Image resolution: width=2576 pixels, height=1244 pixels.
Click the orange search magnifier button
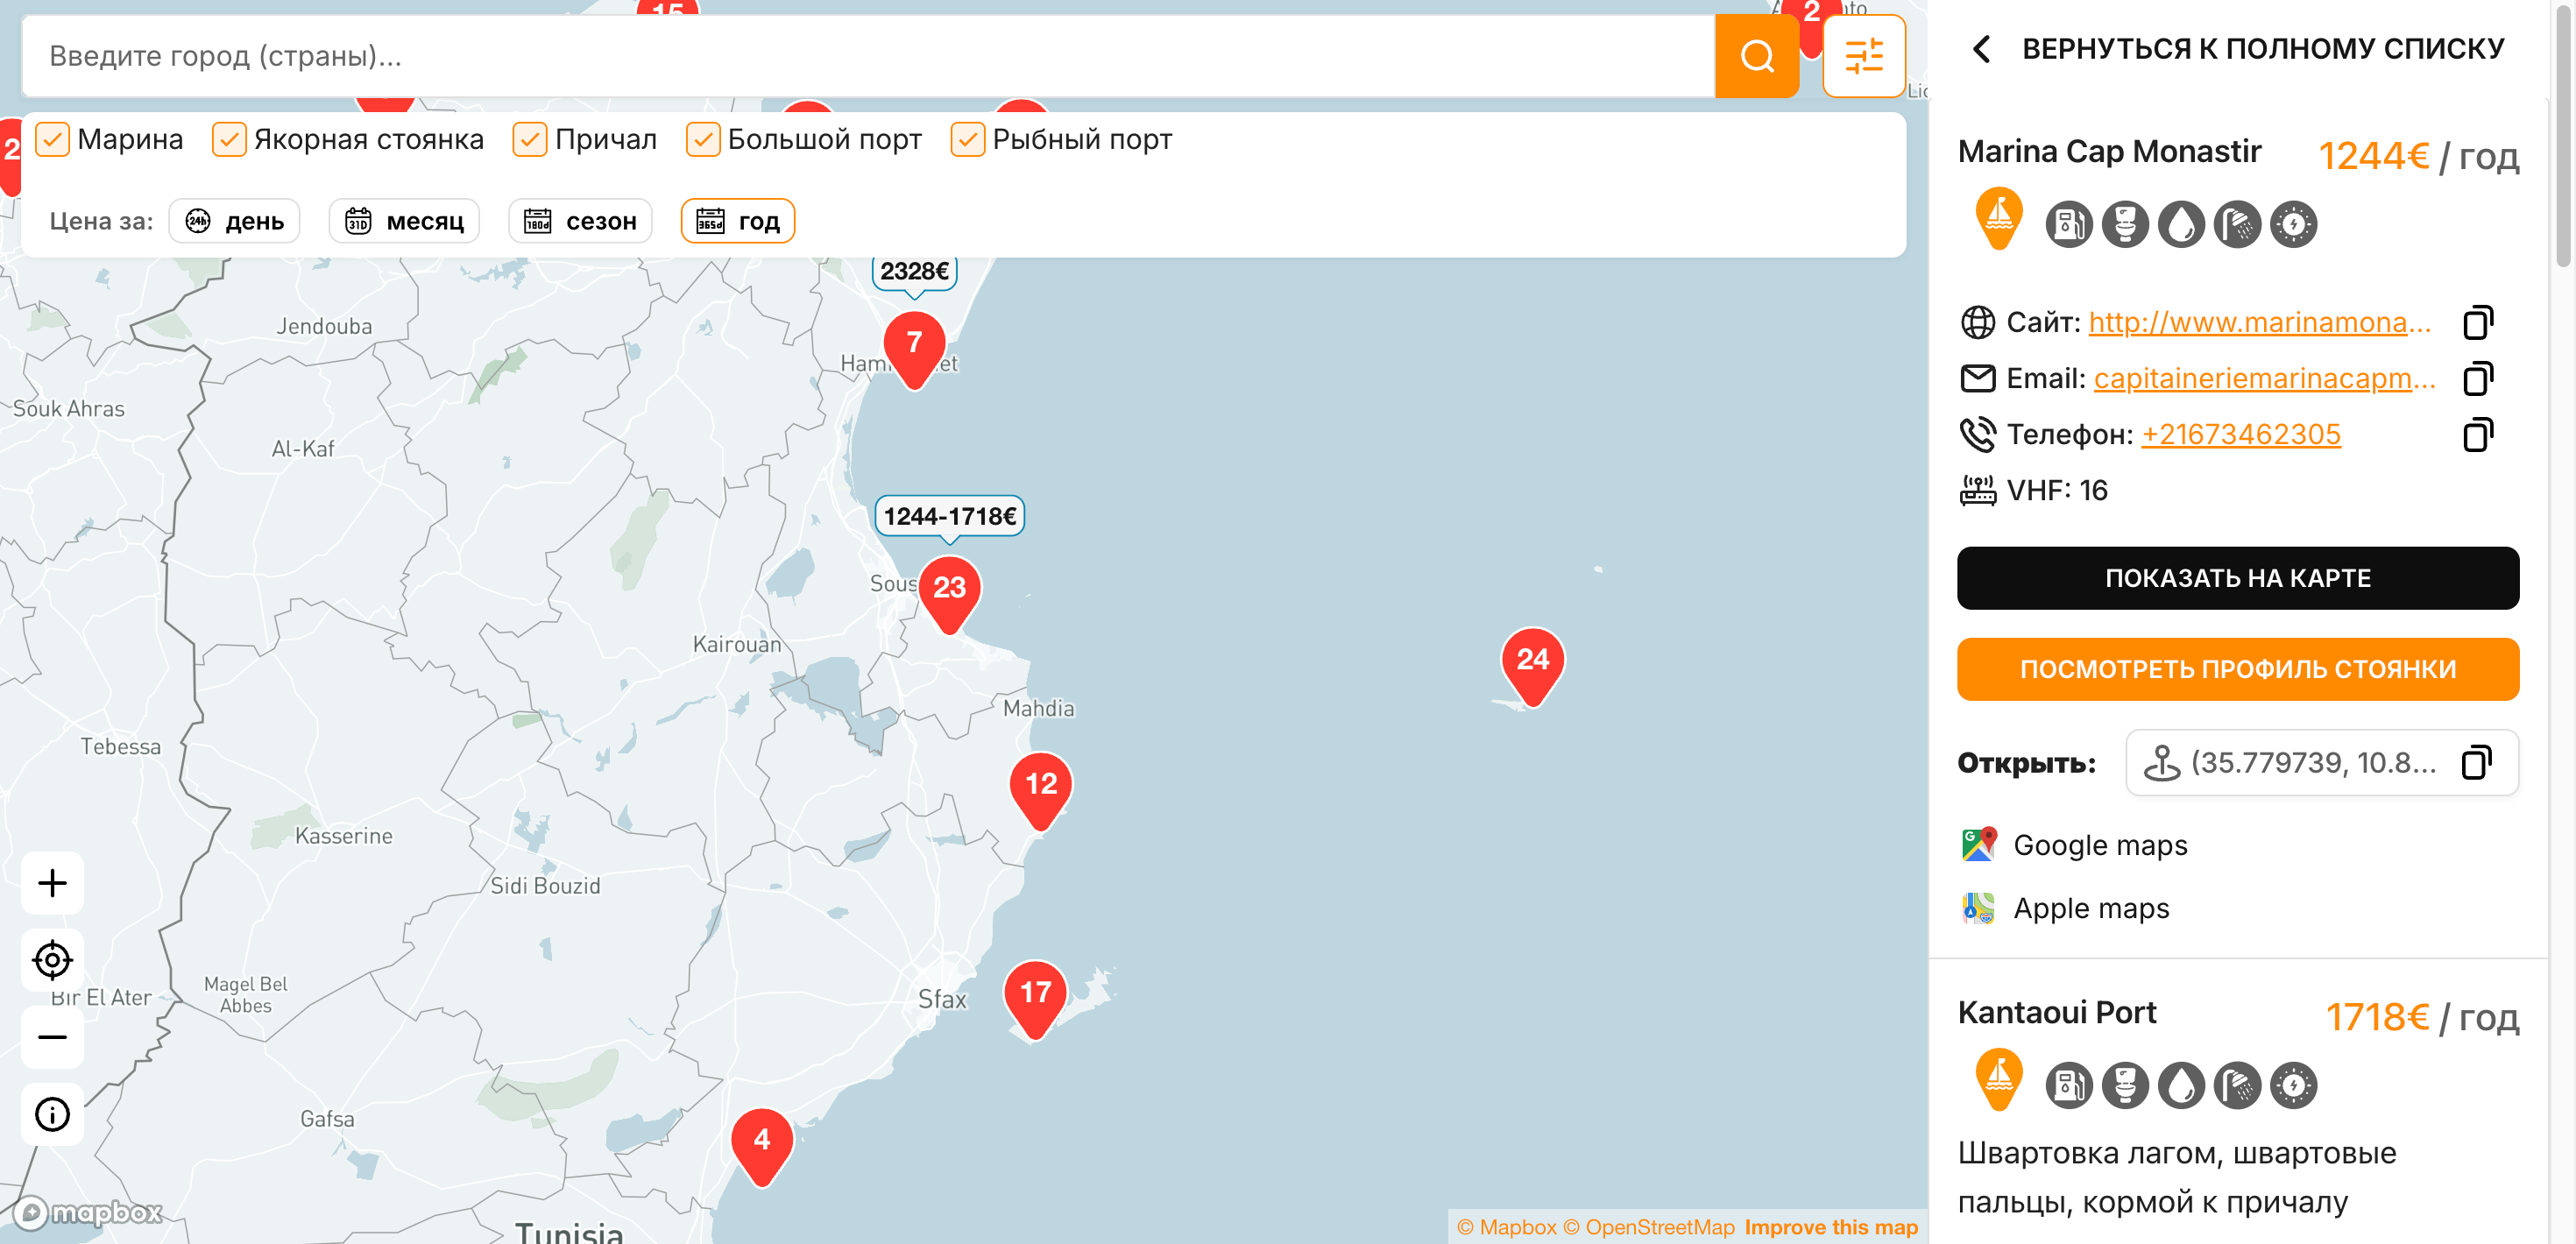tap(1756, 56)
